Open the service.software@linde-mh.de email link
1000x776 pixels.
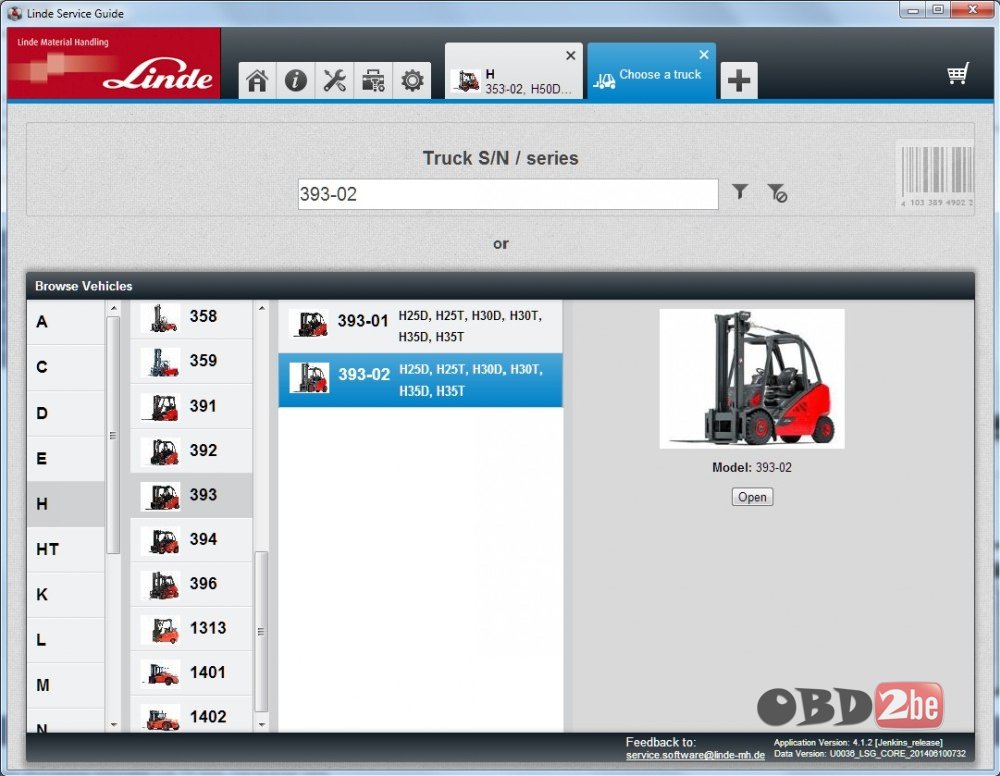695,755
